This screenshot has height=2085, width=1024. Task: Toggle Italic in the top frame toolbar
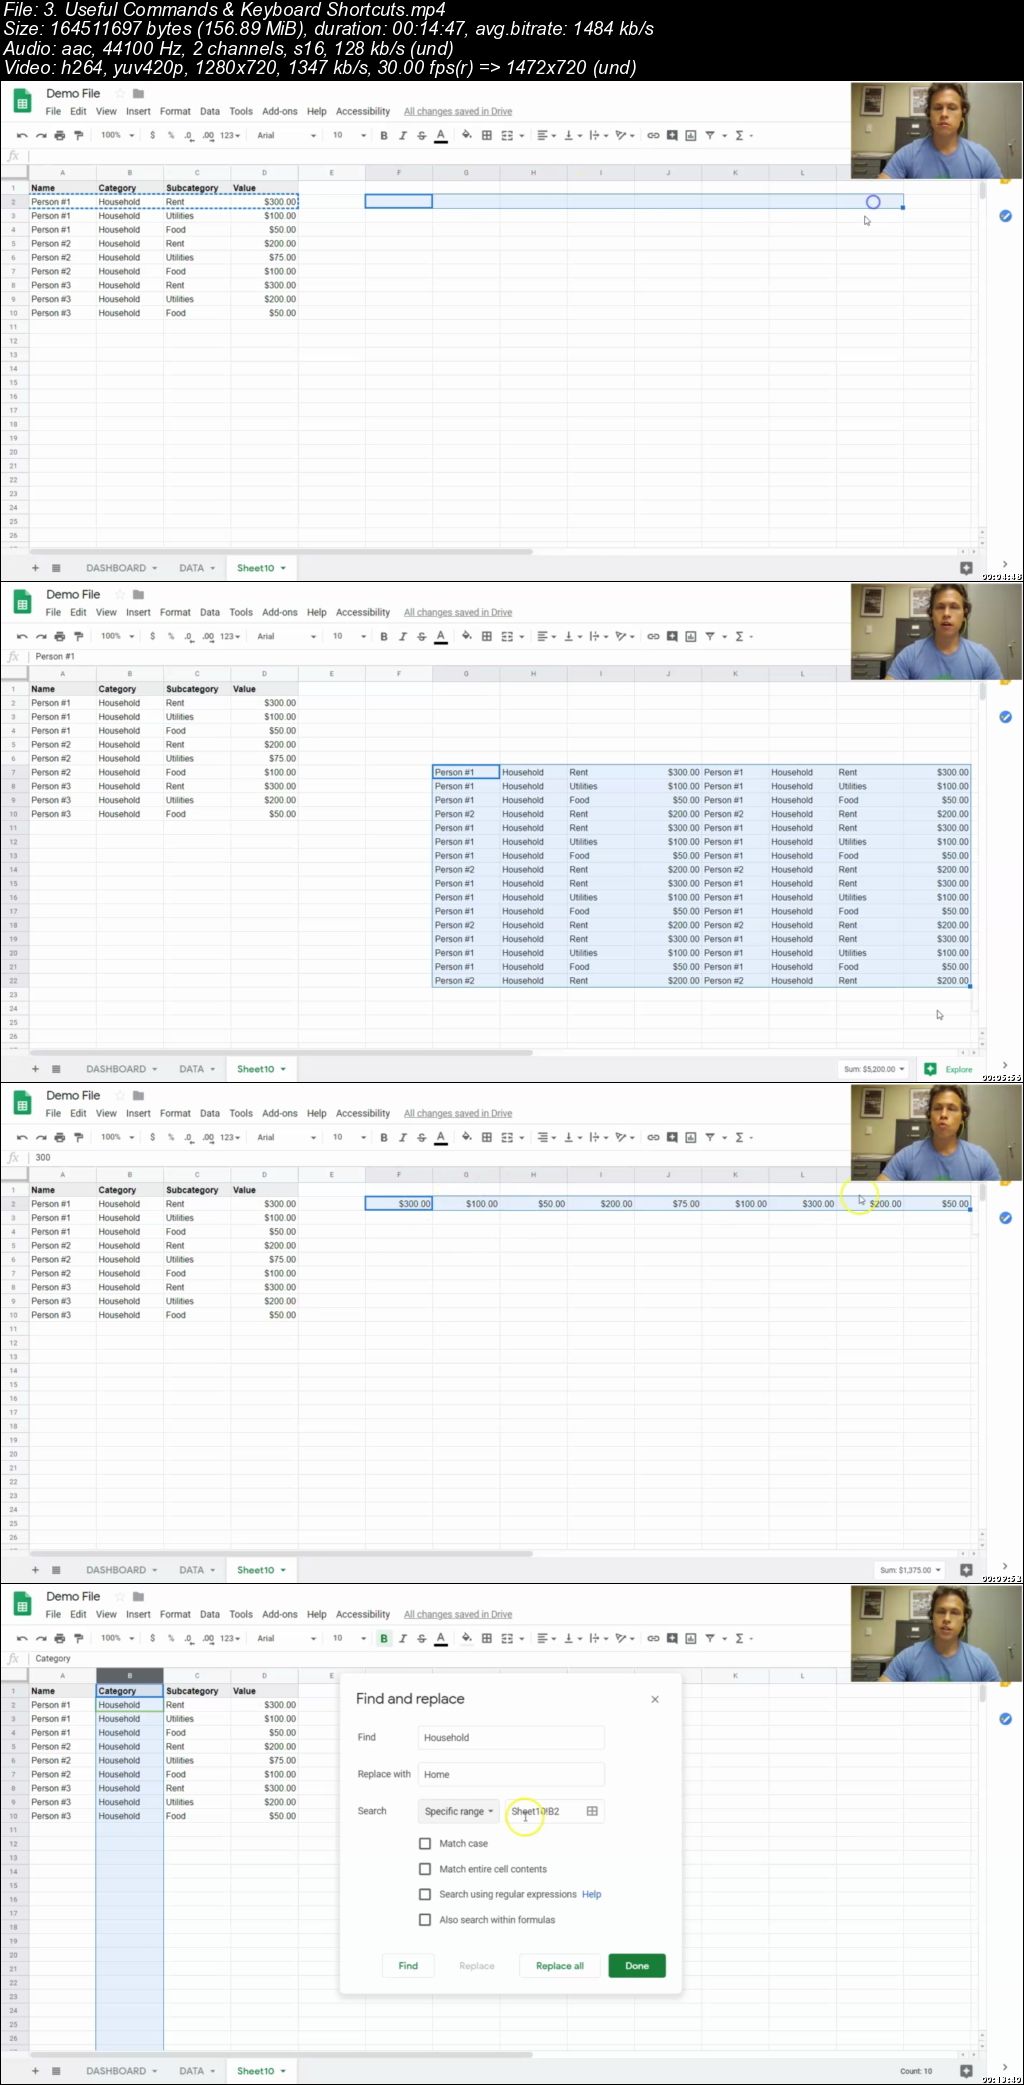[403, 136]
